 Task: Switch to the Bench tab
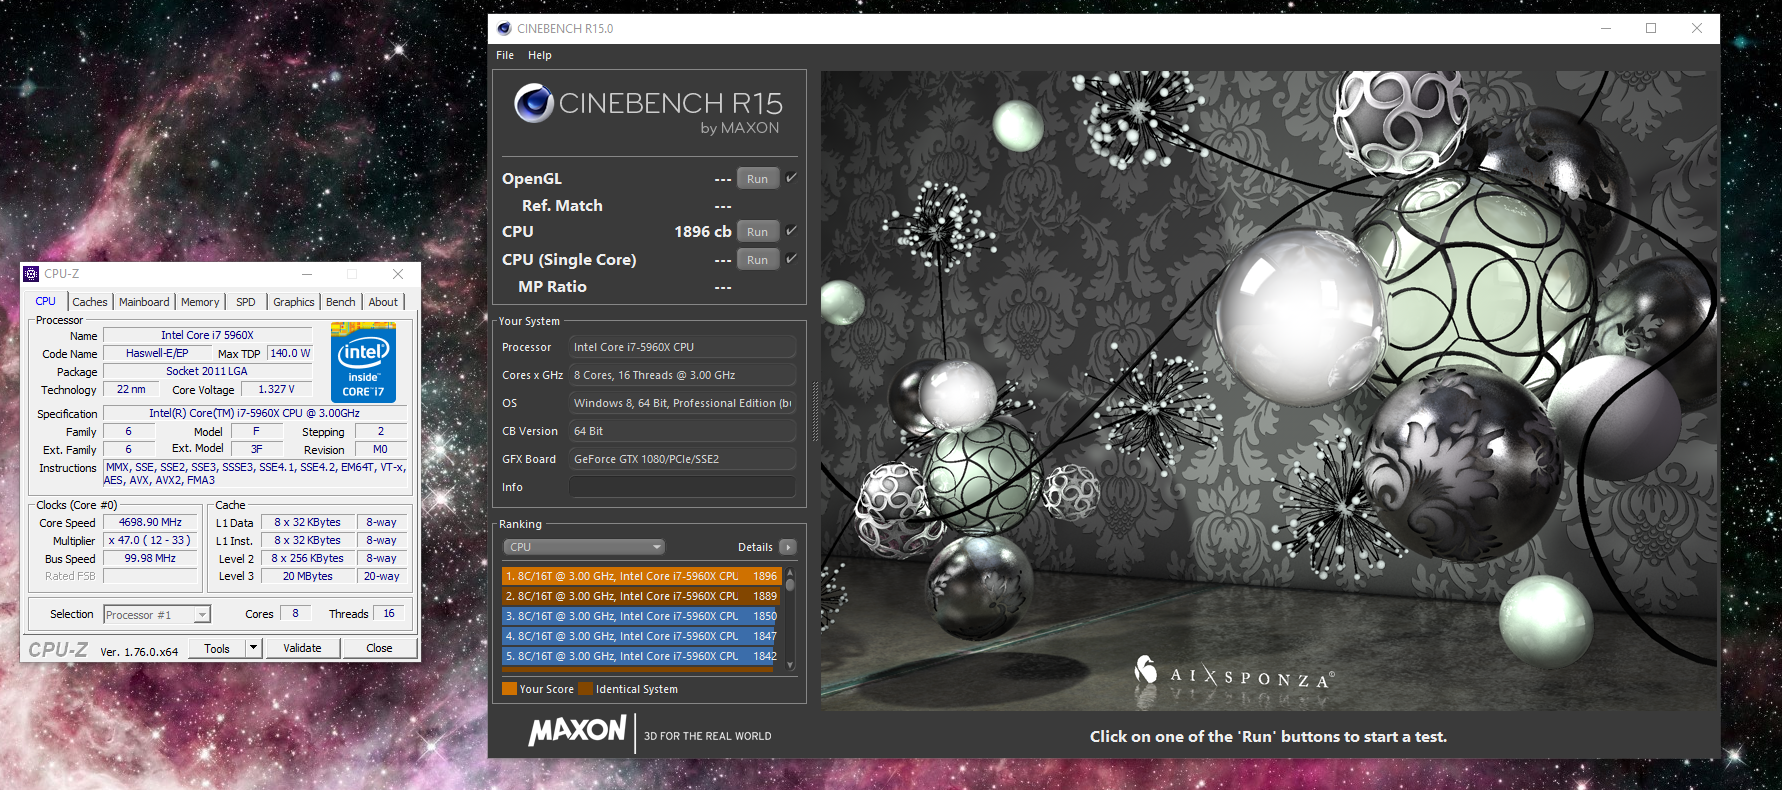point(341,302)
